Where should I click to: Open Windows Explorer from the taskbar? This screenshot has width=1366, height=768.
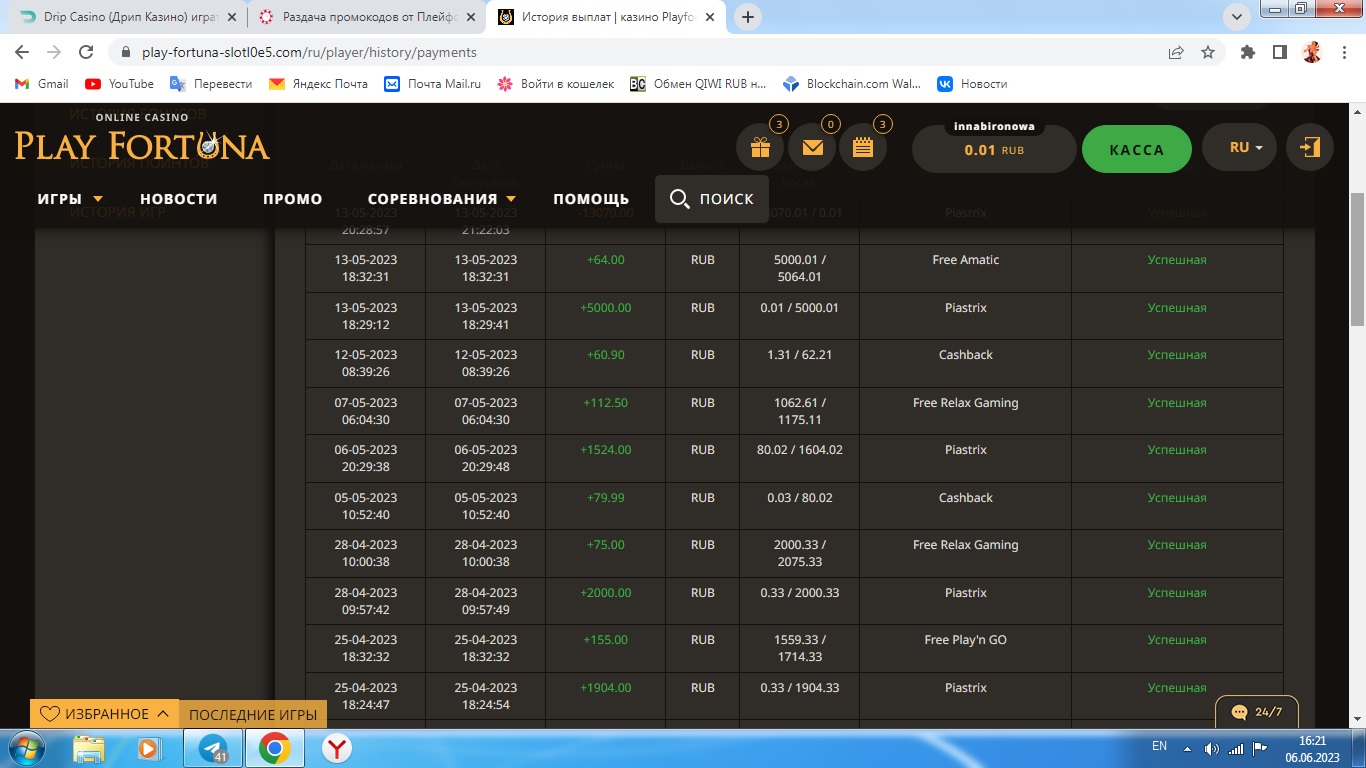pyautogui.click(x=89, y=748)
